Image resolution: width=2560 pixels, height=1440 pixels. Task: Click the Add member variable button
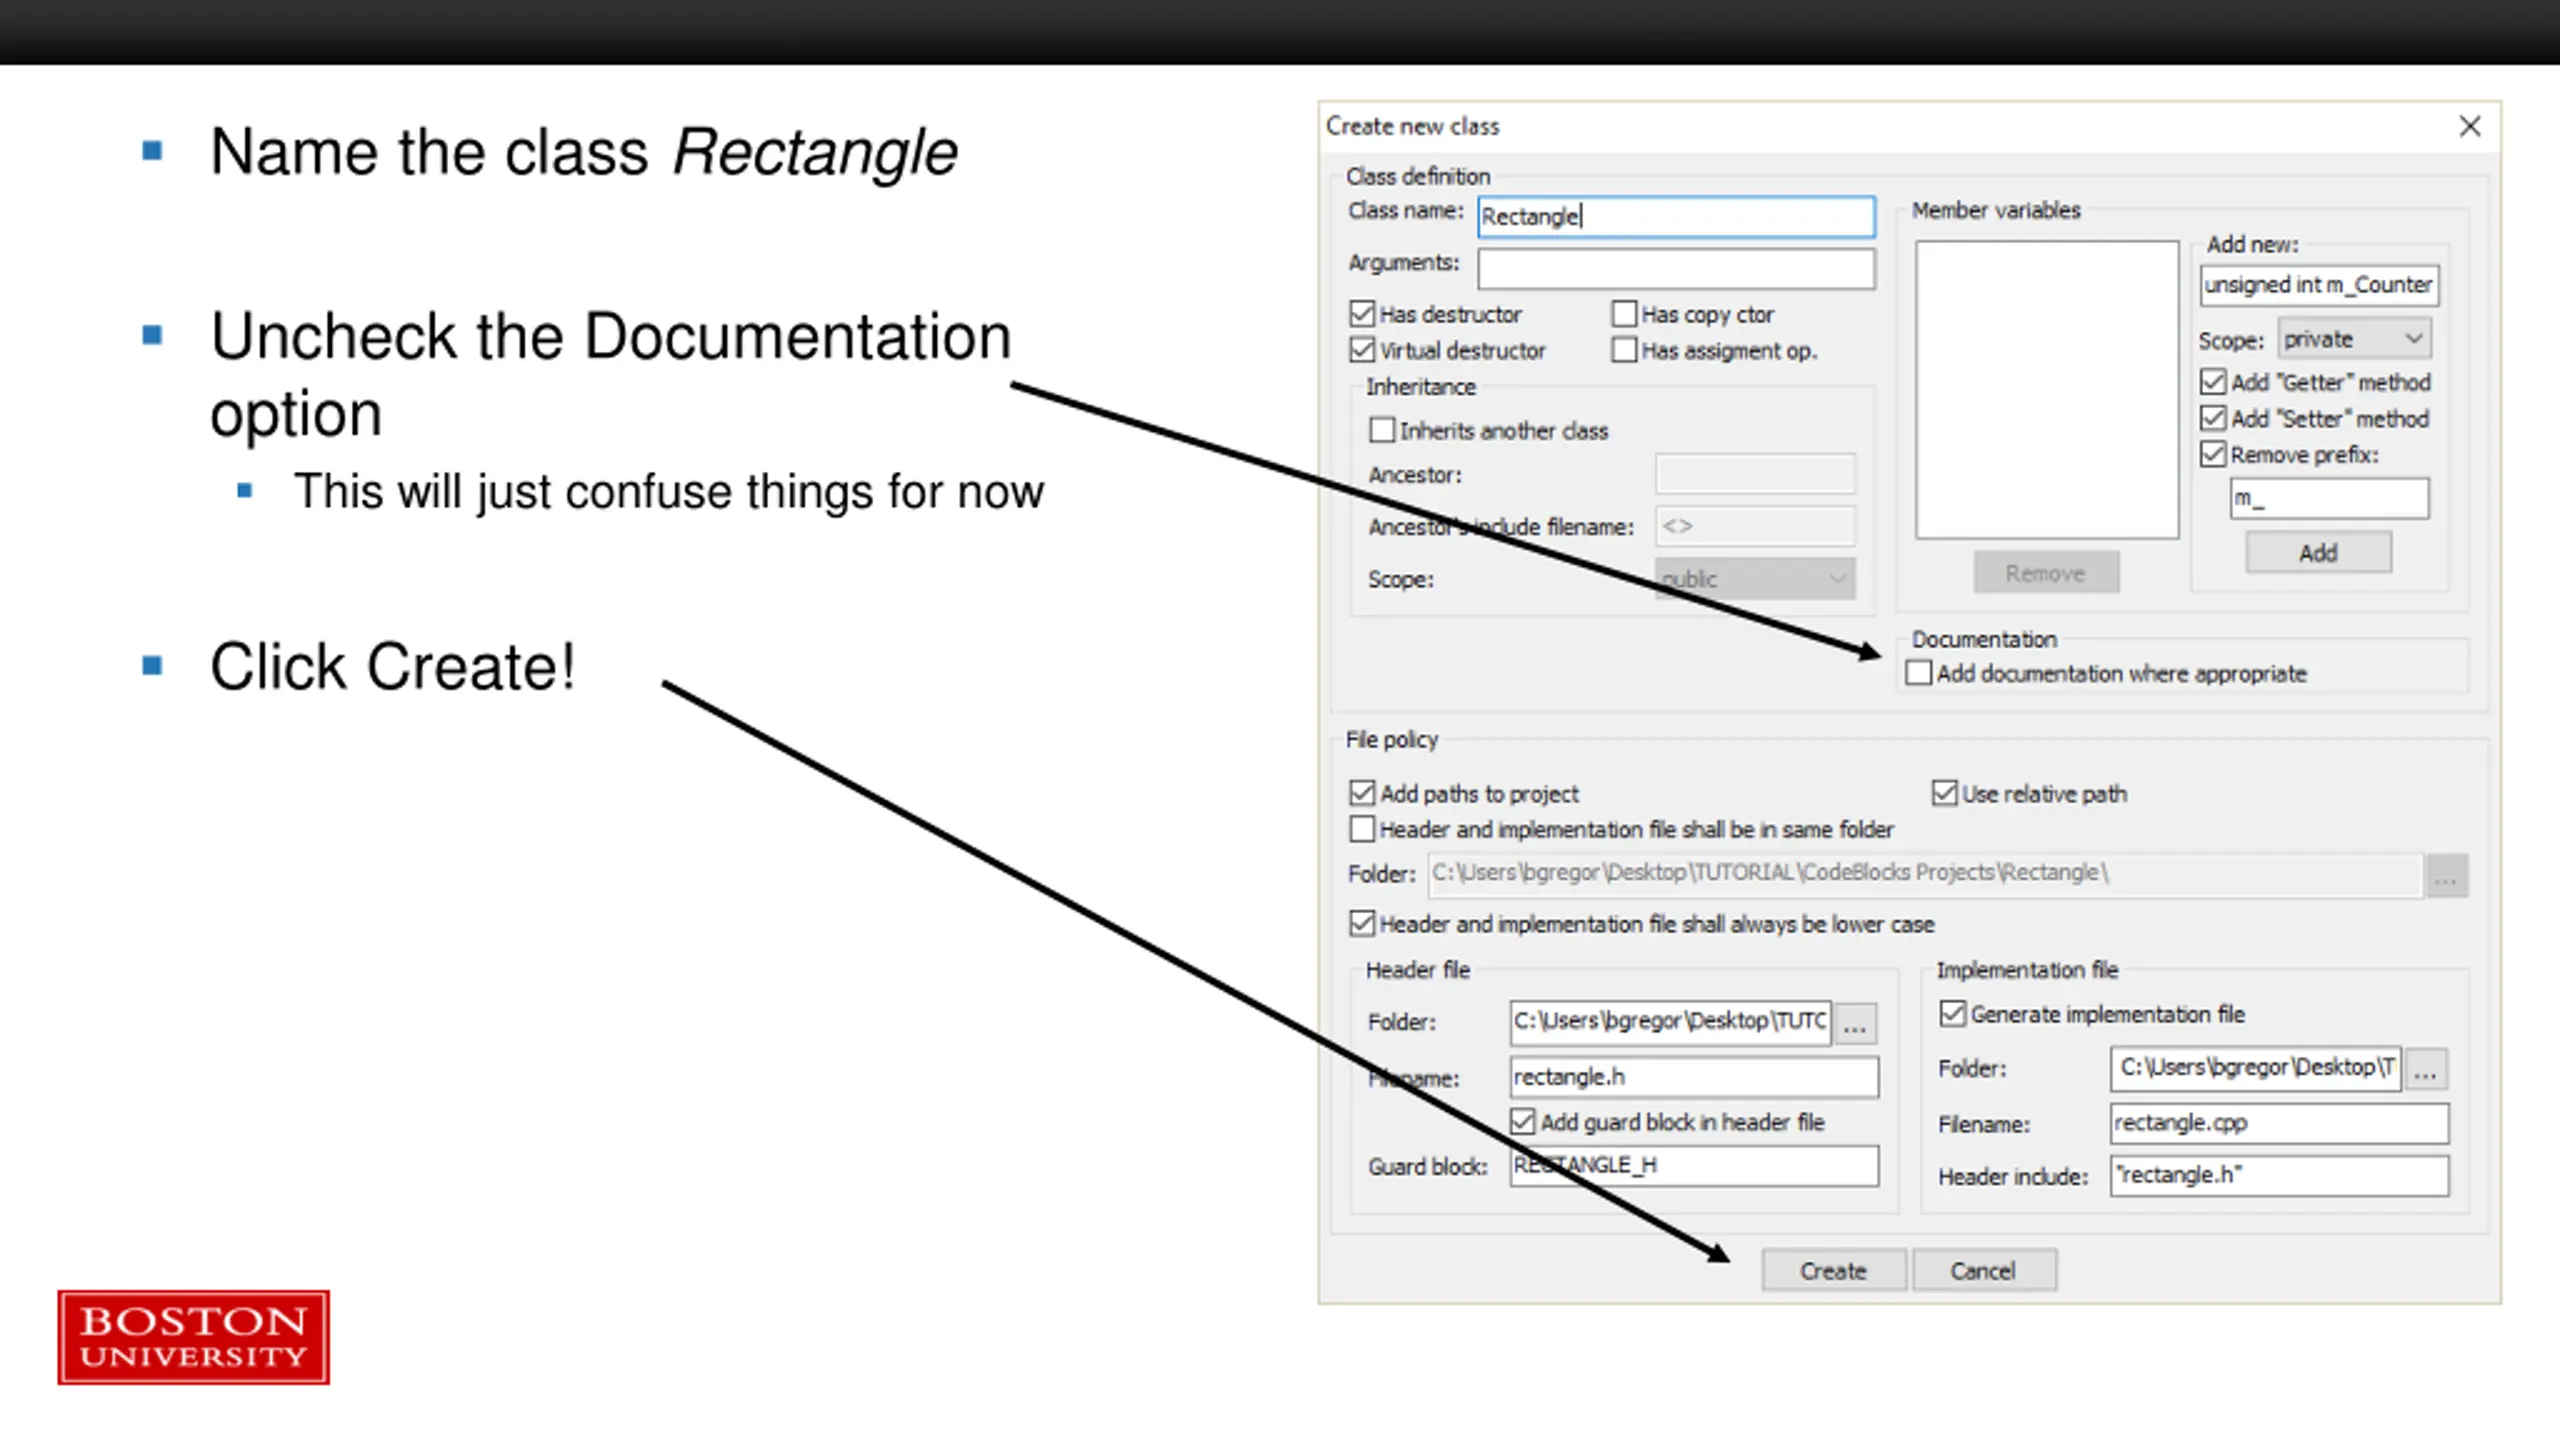point(2318,552)
